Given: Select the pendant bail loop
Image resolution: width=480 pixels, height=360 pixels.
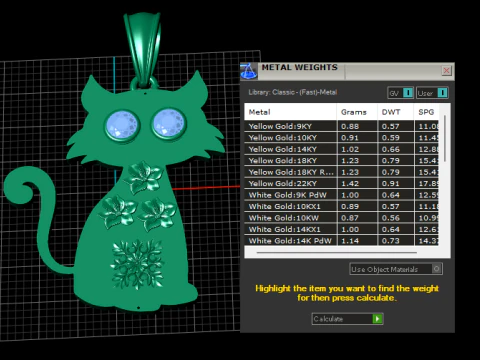Looking at the screenshot, I should [x=144, y=50].
